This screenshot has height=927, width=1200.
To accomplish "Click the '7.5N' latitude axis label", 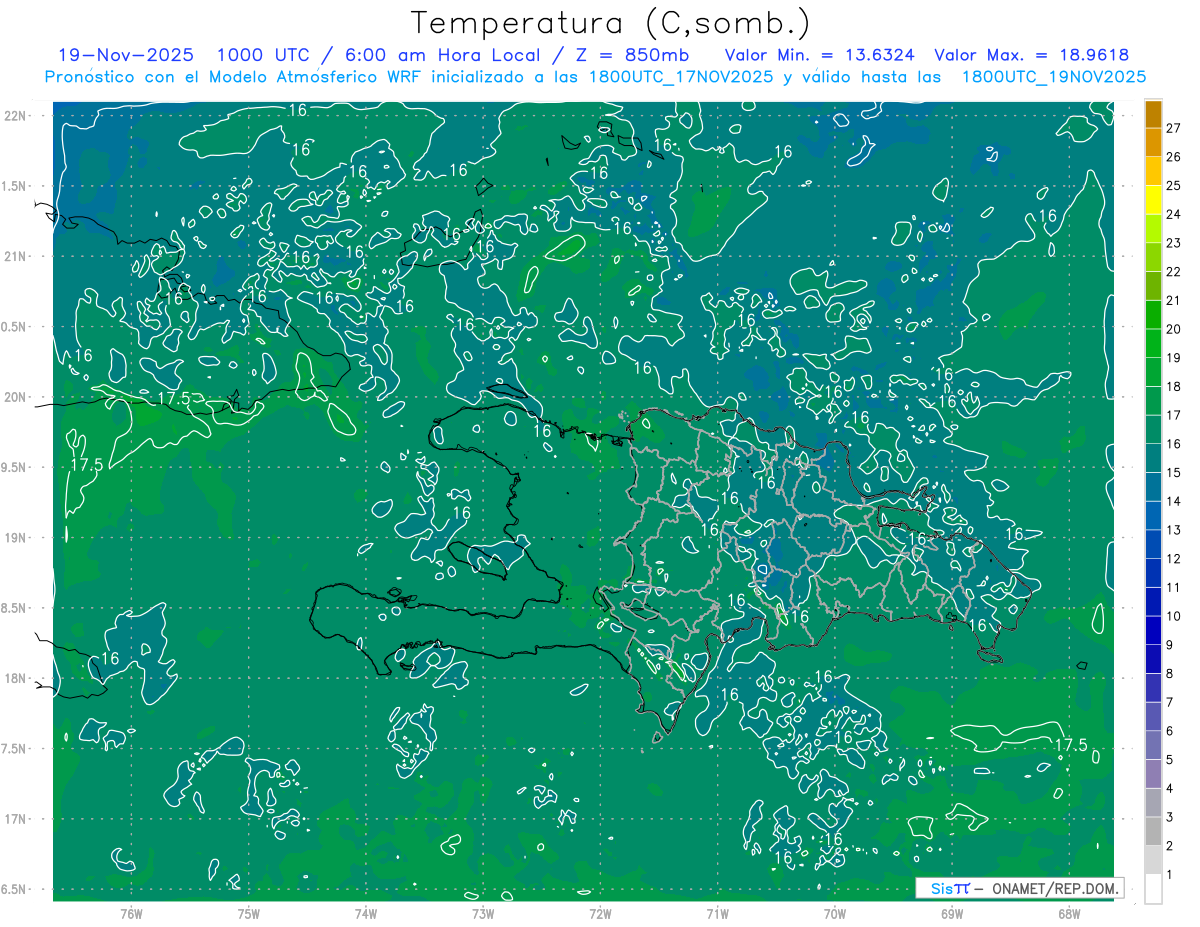I will 15,748.
